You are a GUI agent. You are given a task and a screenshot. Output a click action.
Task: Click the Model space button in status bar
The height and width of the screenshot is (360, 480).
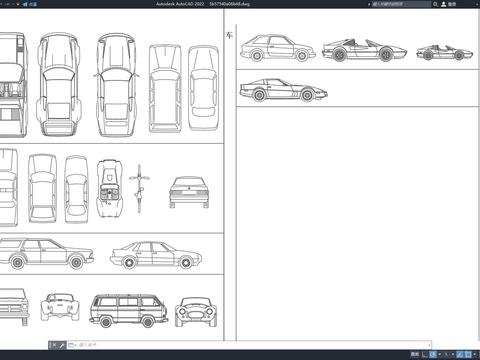415,354
